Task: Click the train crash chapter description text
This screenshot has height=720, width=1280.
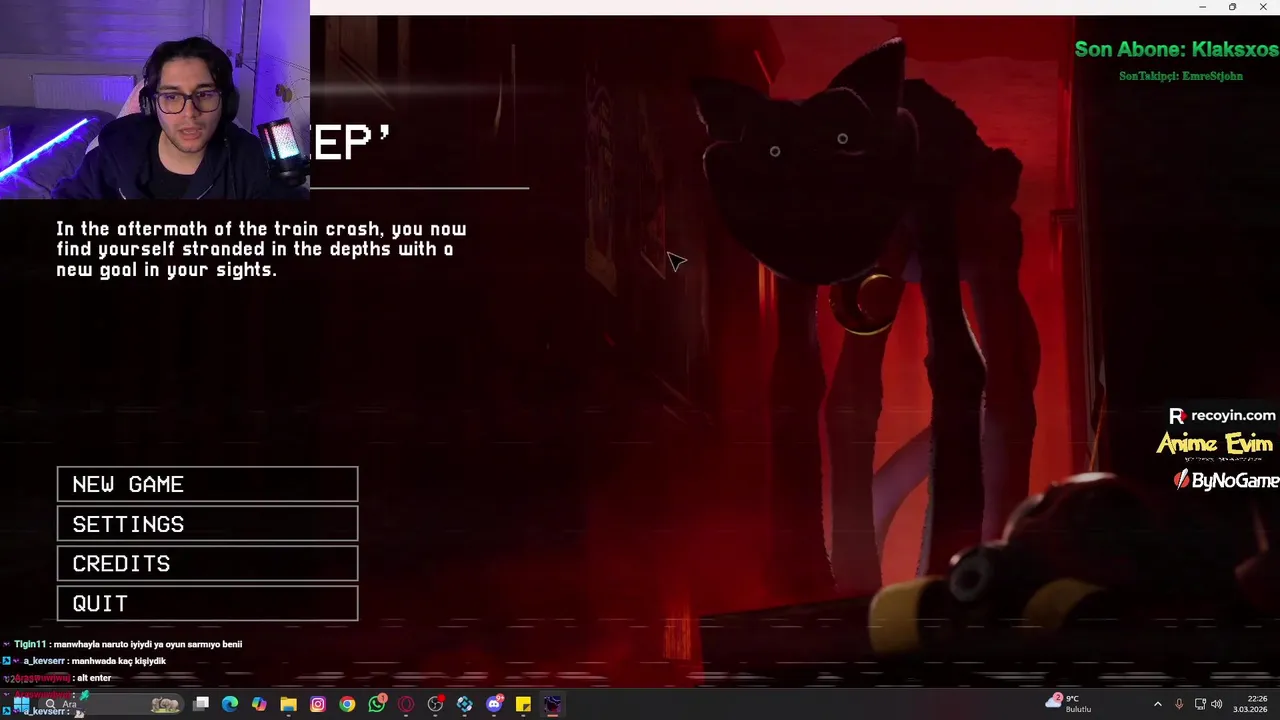Action: [x=261, y=249]
